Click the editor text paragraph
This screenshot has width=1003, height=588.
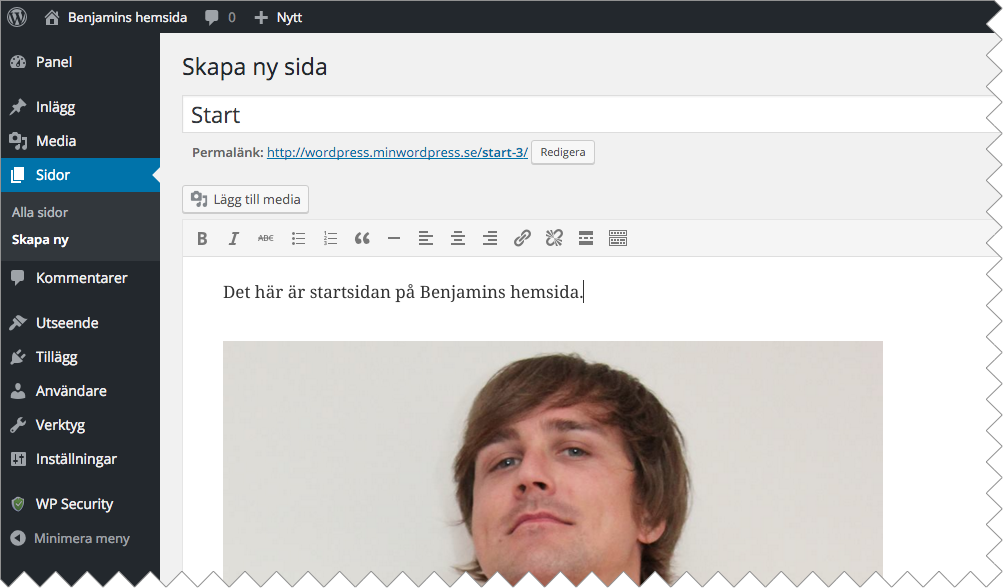pyautogui.click(x=403, y=292)
